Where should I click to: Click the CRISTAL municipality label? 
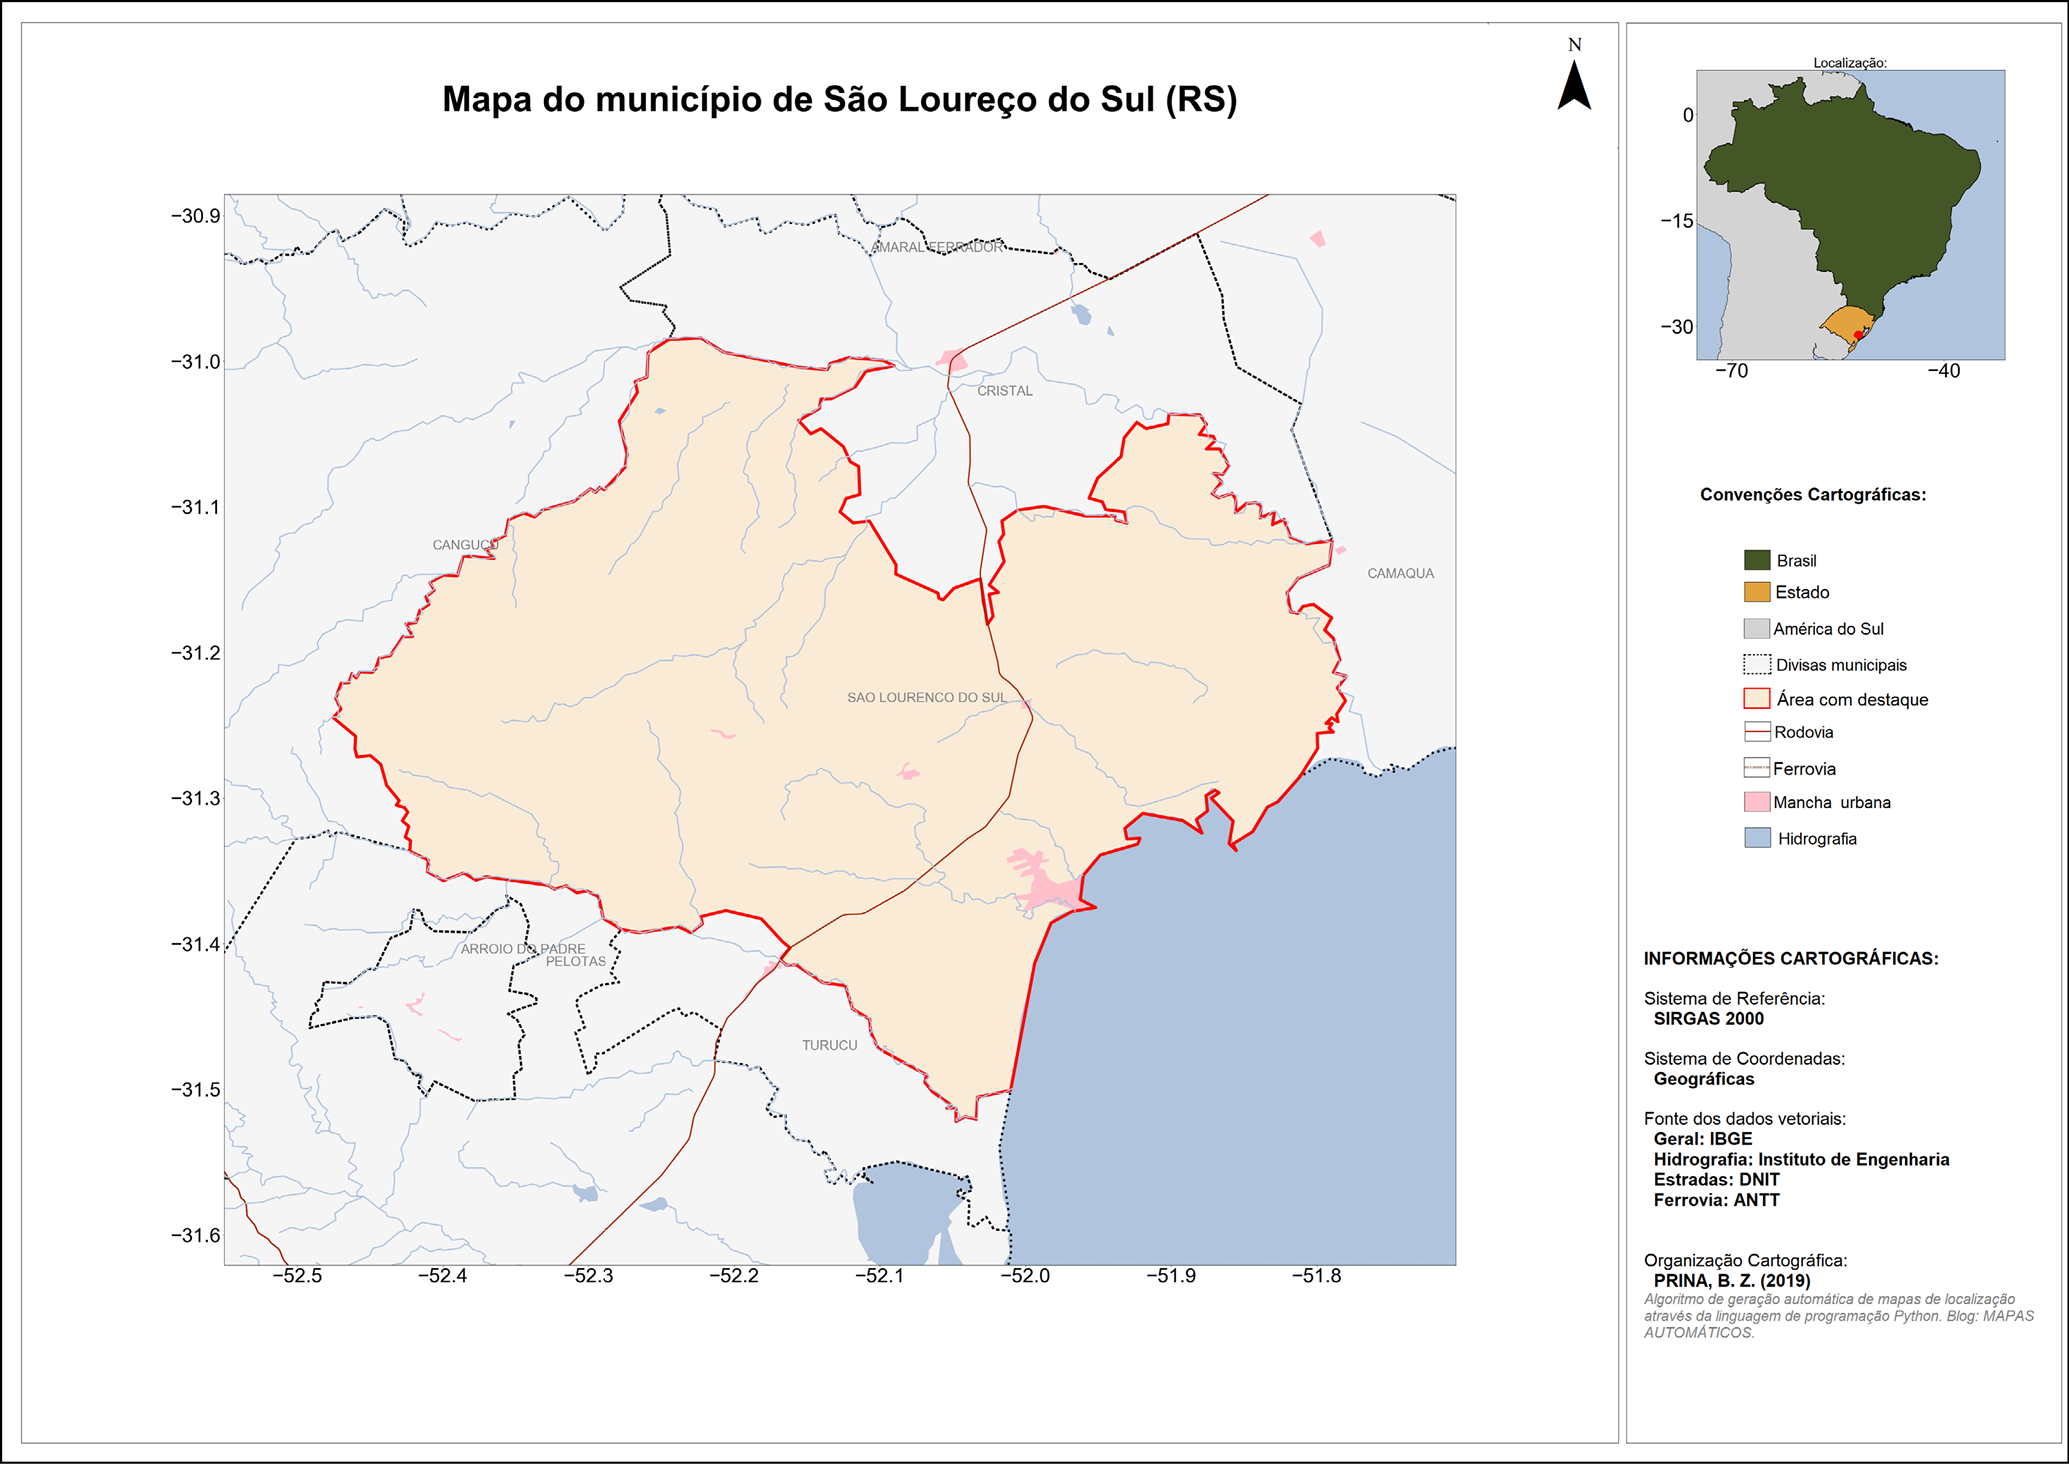click(x=1004, y=391)
